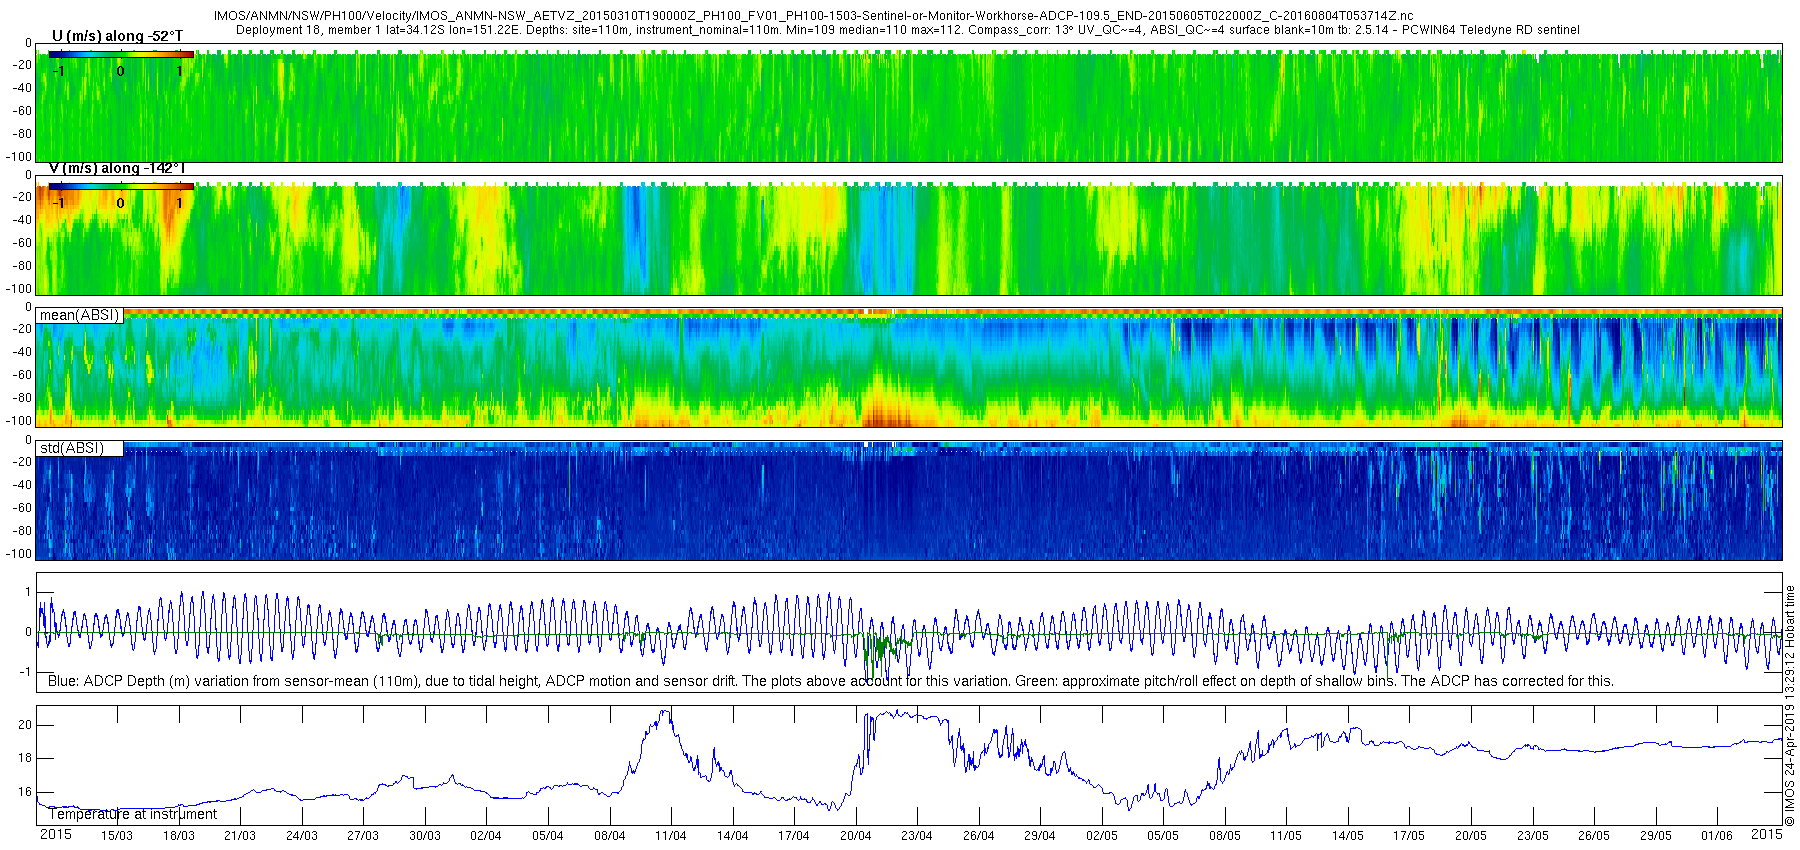Click the '11/04' date tick label
Screen dimensions: 1800x850
coord(671,836)
